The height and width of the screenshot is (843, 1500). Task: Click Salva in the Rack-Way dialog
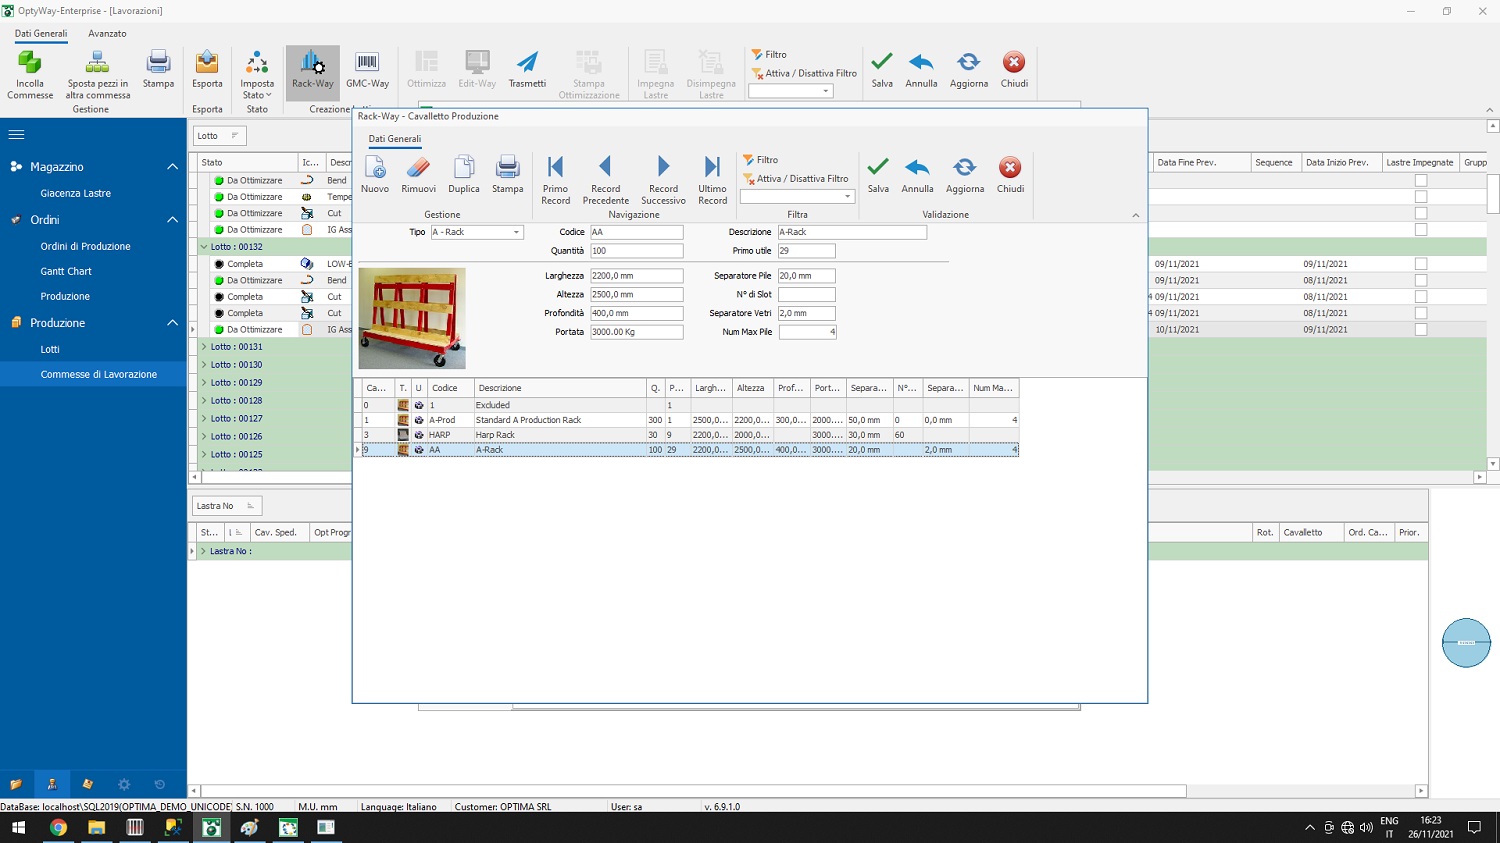point(877,178)
